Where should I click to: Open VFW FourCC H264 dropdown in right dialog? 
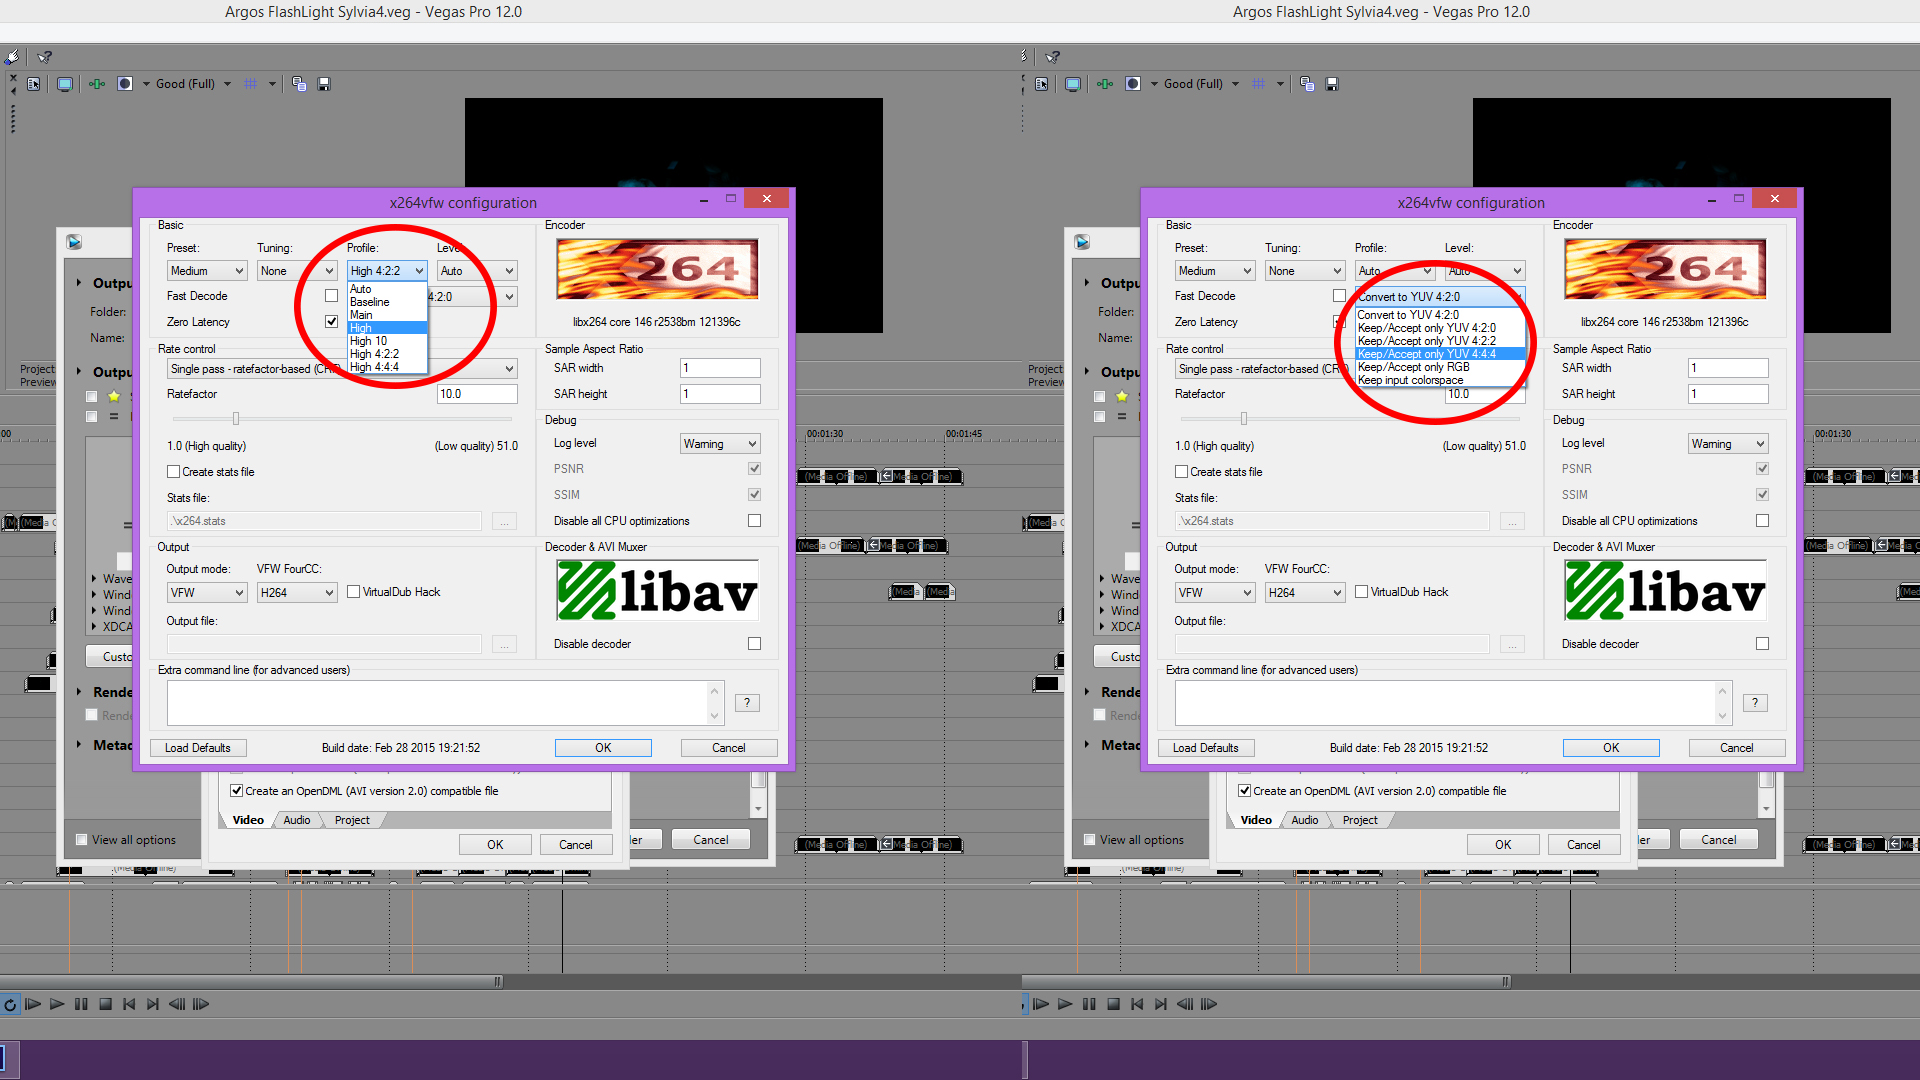click(1305, 593)
